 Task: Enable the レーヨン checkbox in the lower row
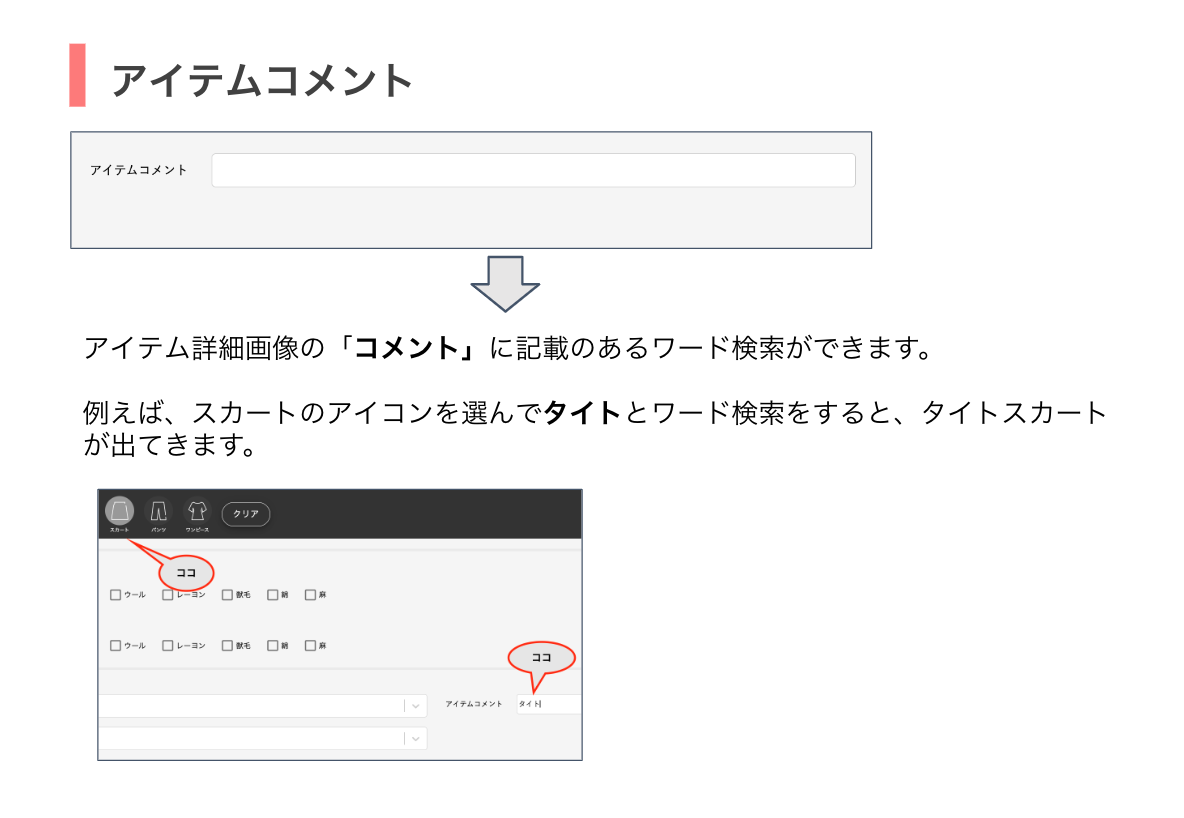tap(167, 646)
